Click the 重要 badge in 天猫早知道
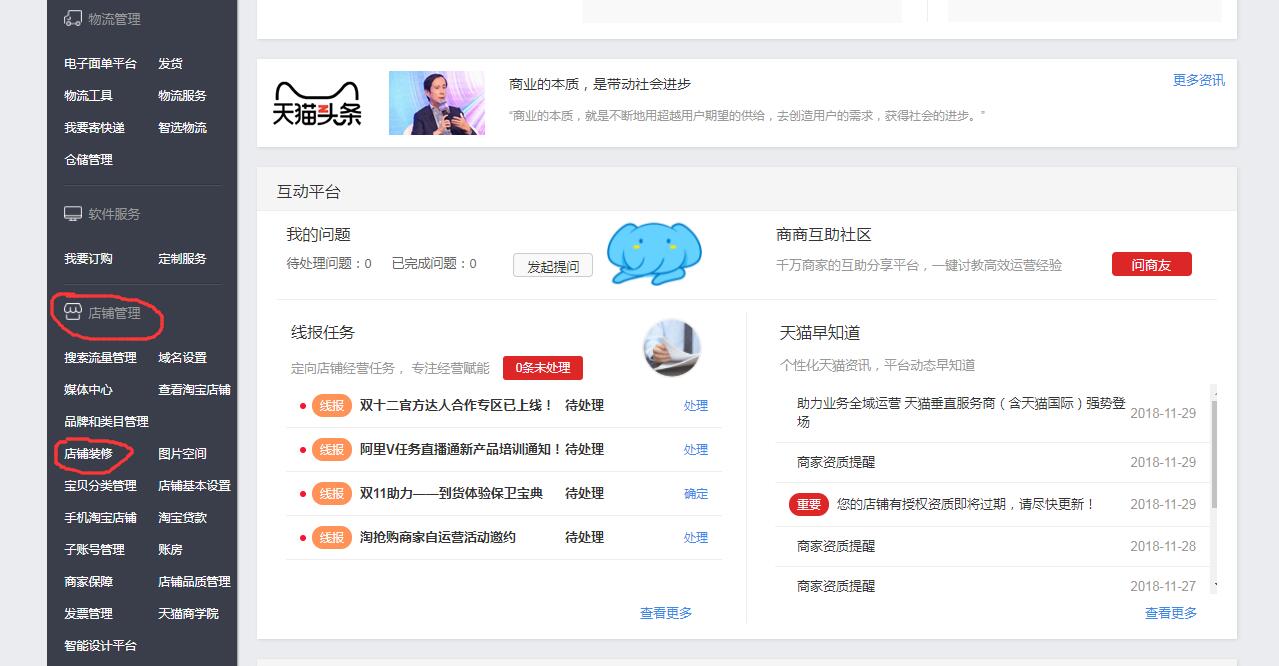This screenshot has width=1279, height=666. pos(807,505)
